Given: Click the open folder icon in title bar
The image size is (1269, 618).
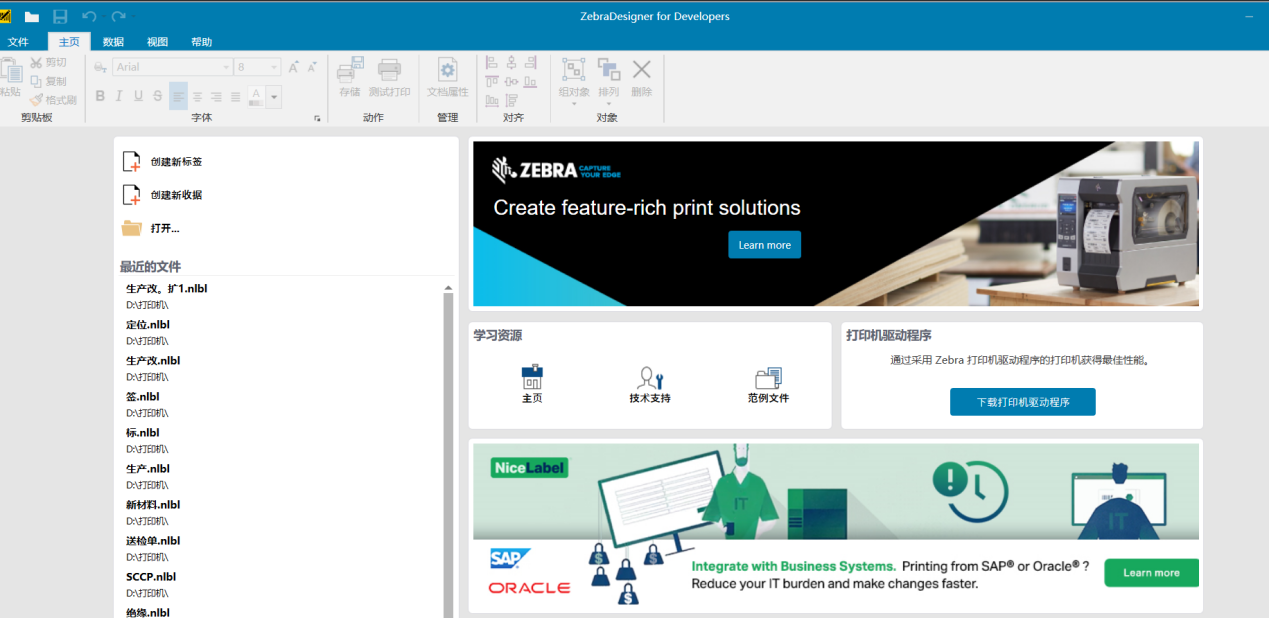Looking at the screenshot, I should pyautogui.click(x=32, y=16).
